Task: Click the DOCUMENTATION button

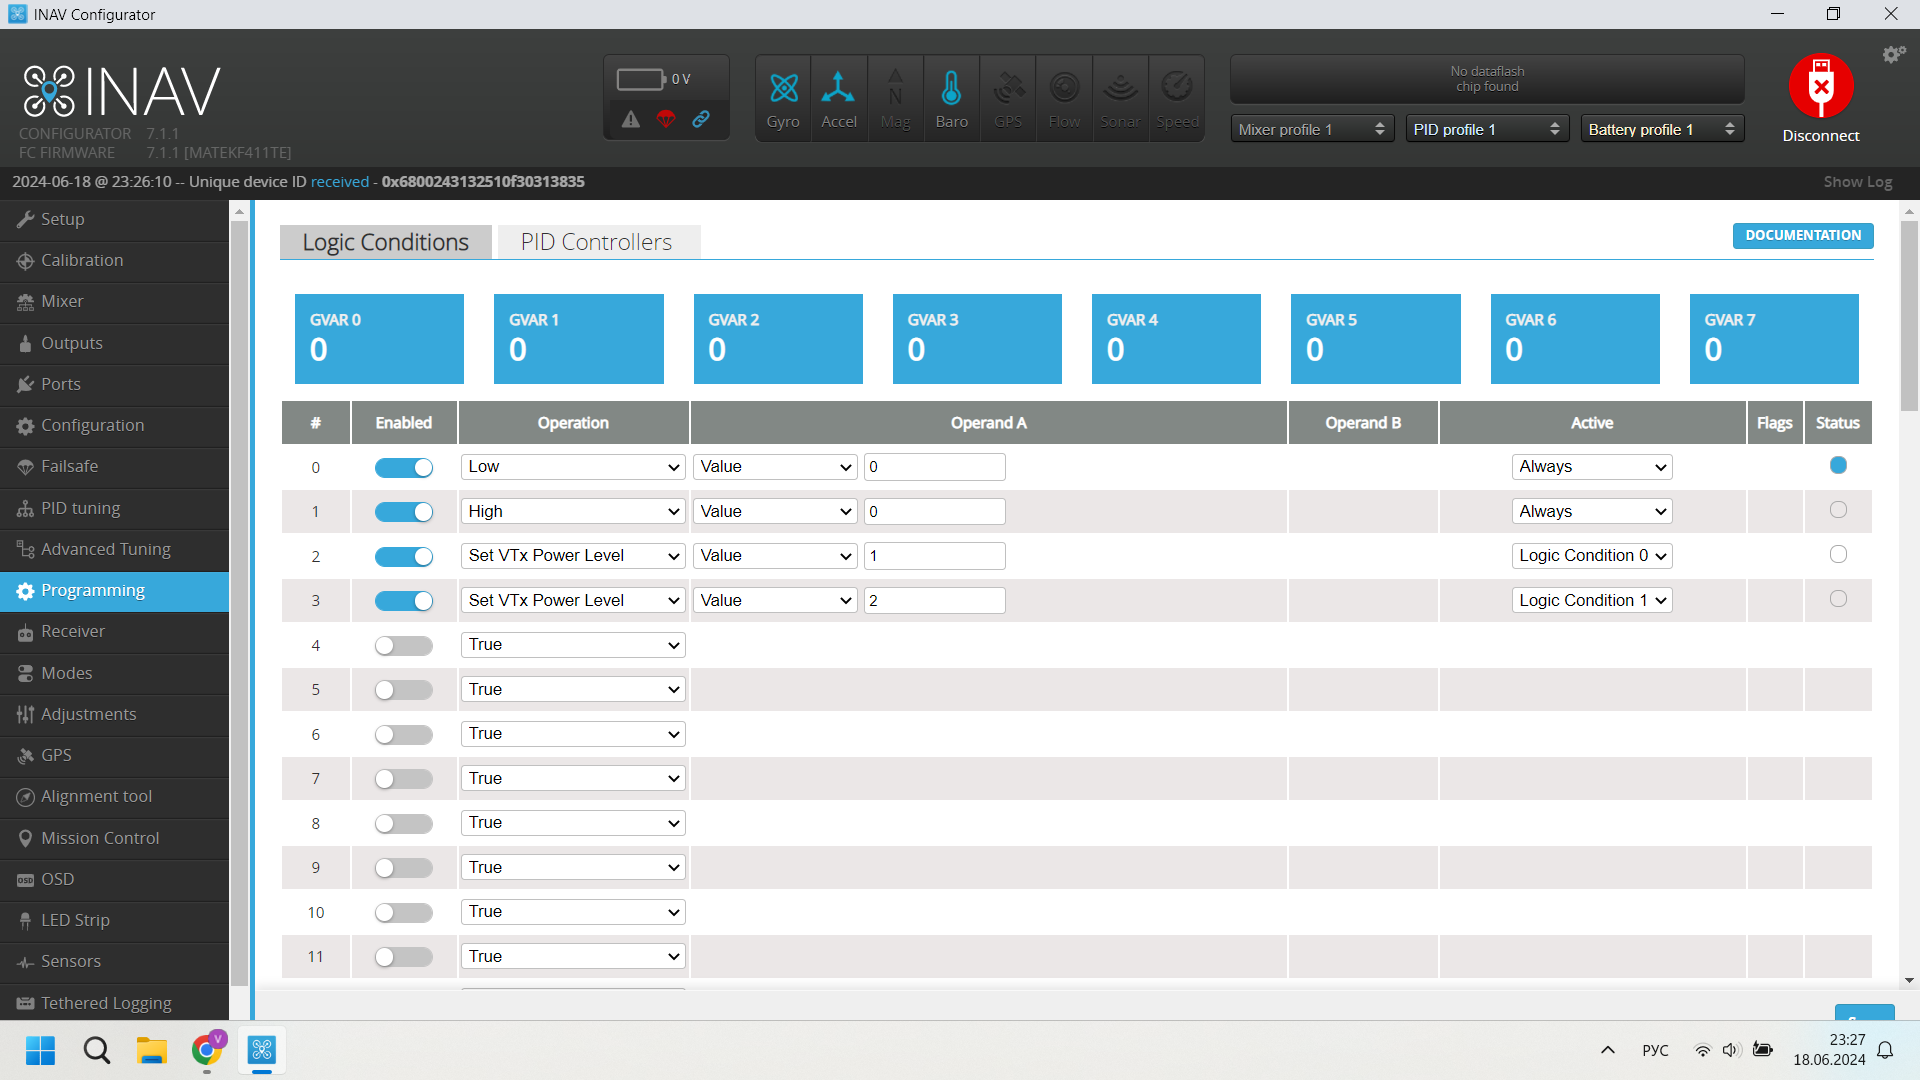Action: click(x=1802, y=235)
